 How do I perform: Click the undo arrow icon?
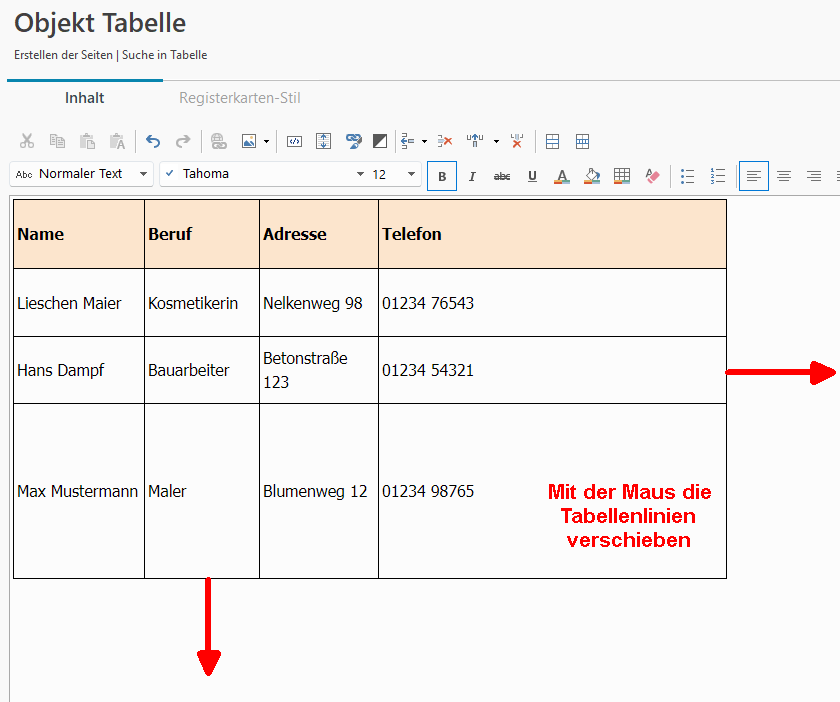click(153, 141)
